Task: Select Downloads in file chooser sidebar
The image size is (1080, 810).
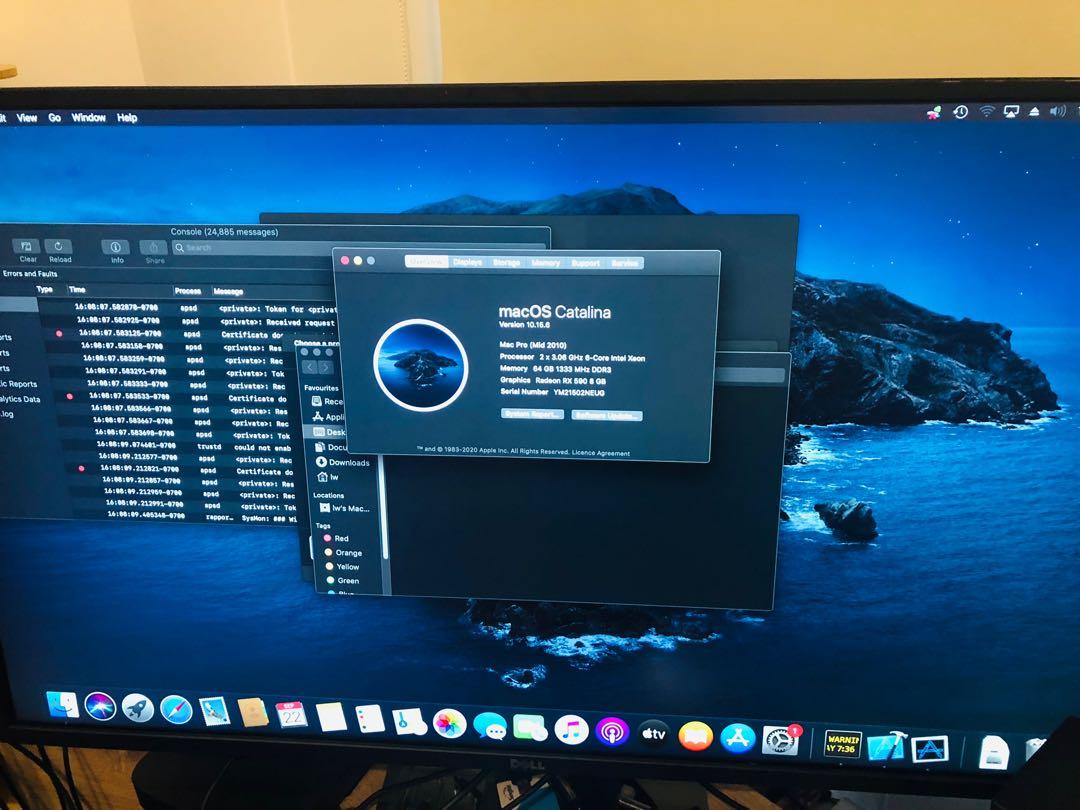Action: point(342,462)
